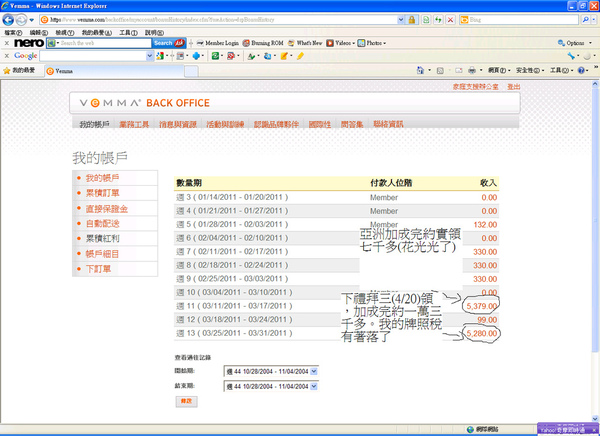Open the 編輯(E) menu
The image size is (600, 436).
[39, 33]
